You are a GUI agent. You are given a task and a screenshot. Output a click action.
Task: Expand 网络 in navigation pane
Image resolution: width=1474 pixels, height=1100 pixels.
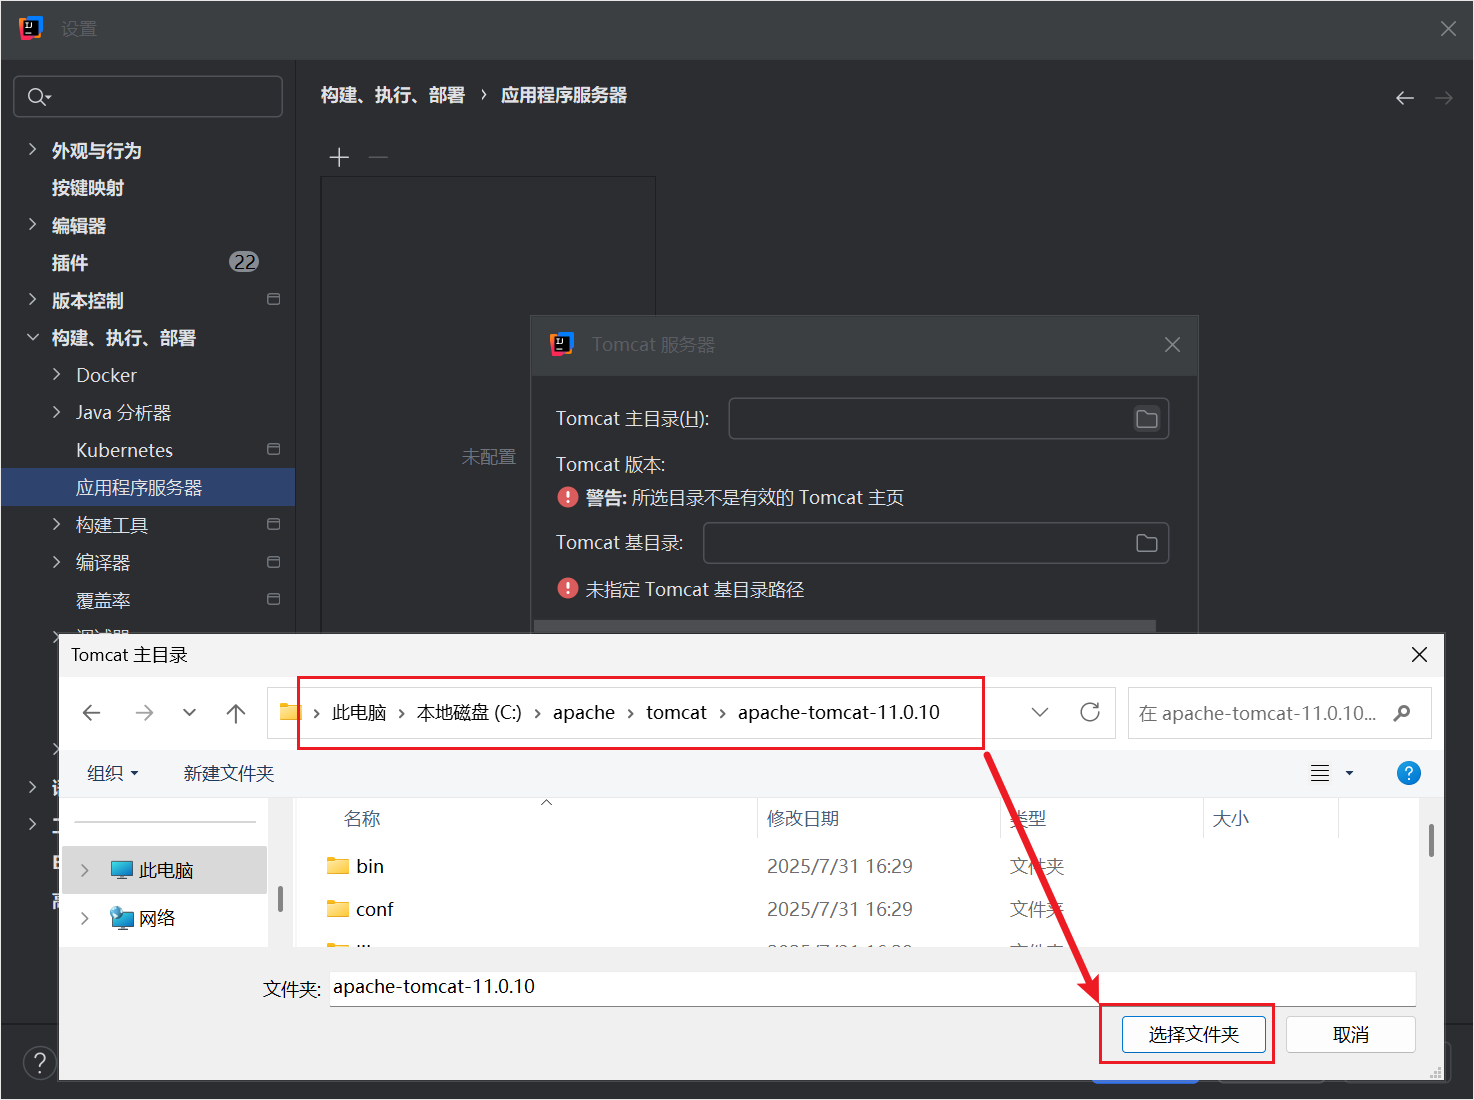click(x=85, y=918)
